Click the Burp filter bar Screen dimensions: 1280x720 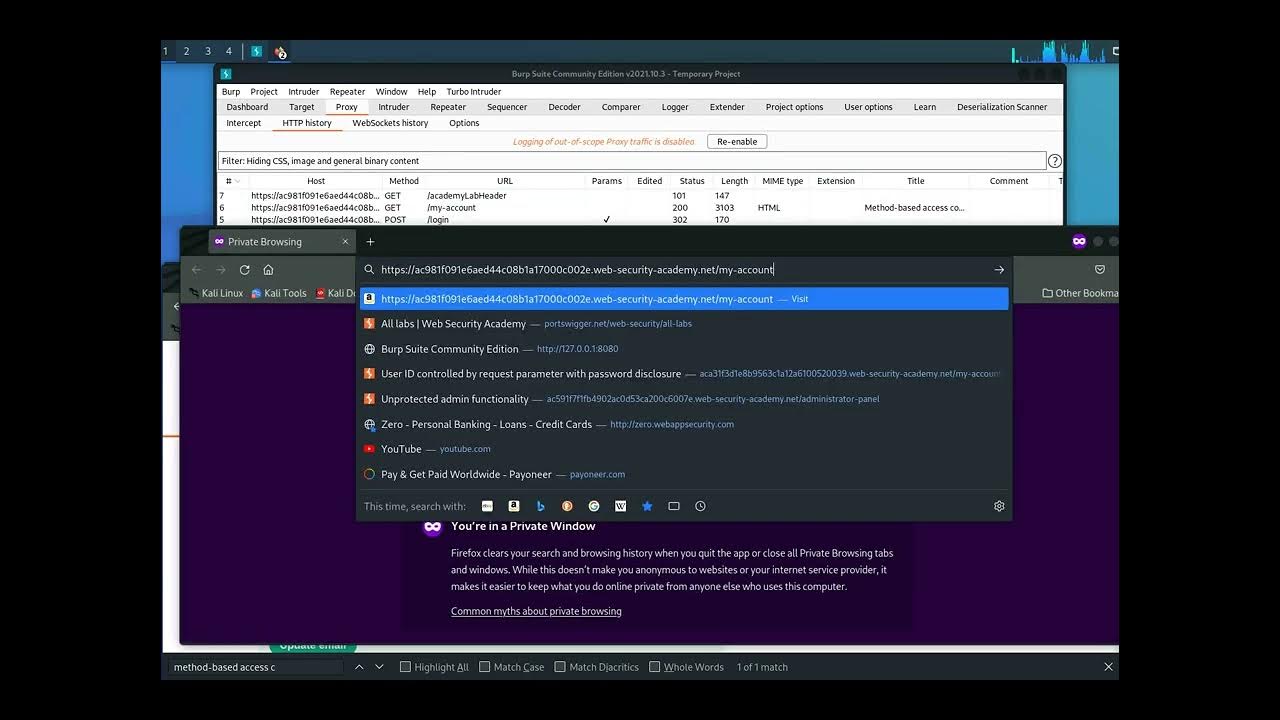(x=632, y=161)
